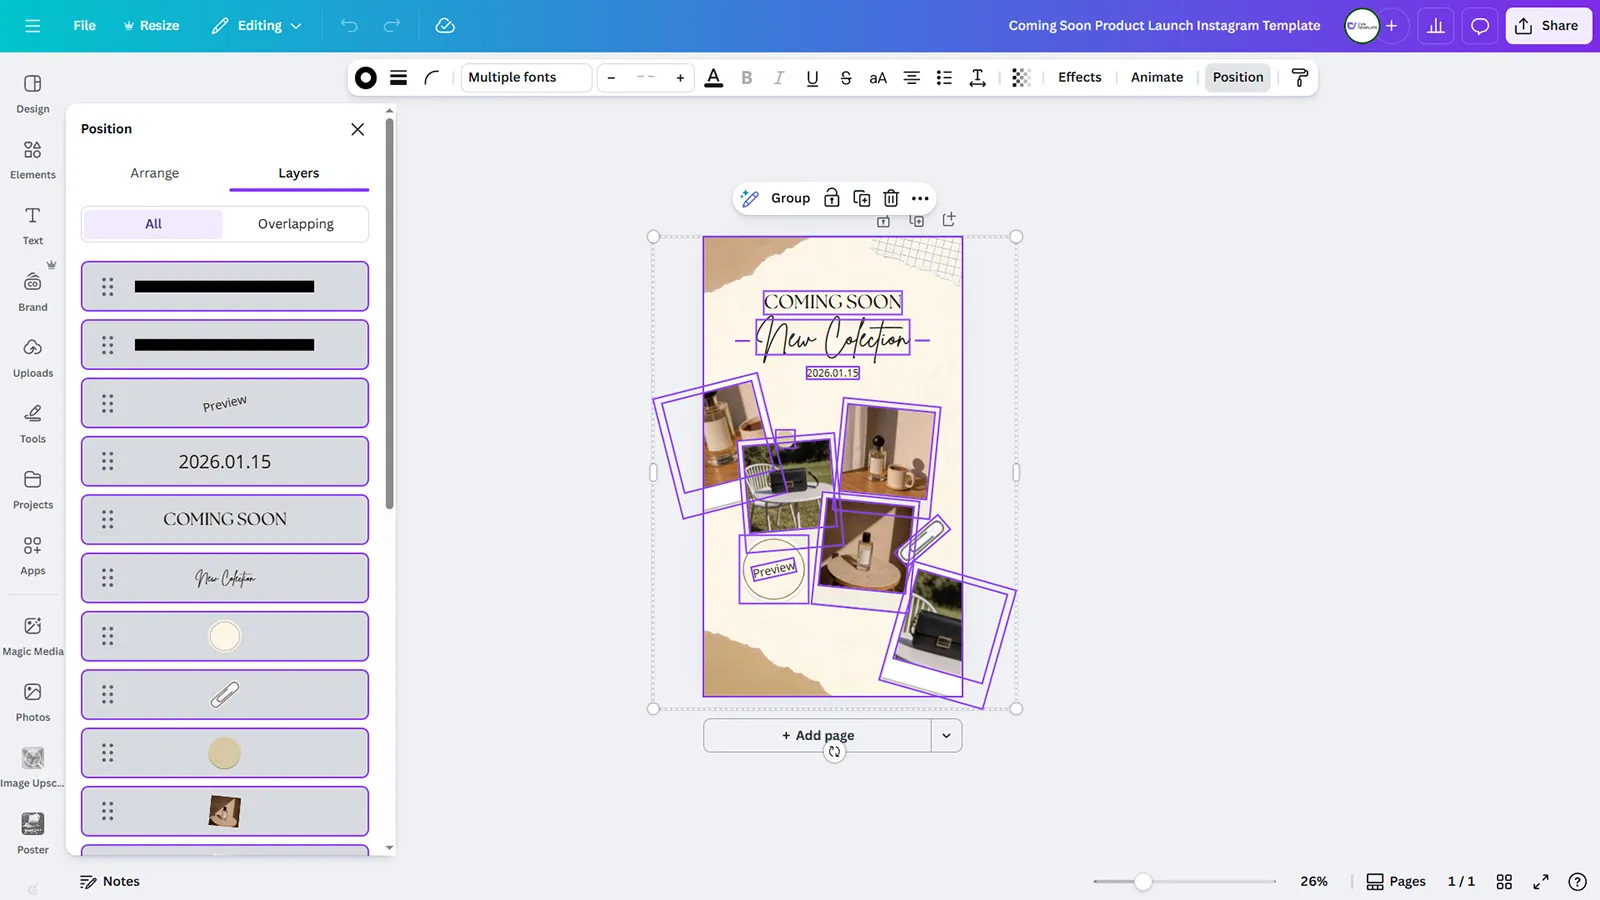
Task: Open the Elements sidebar panel
Action: 33,159
